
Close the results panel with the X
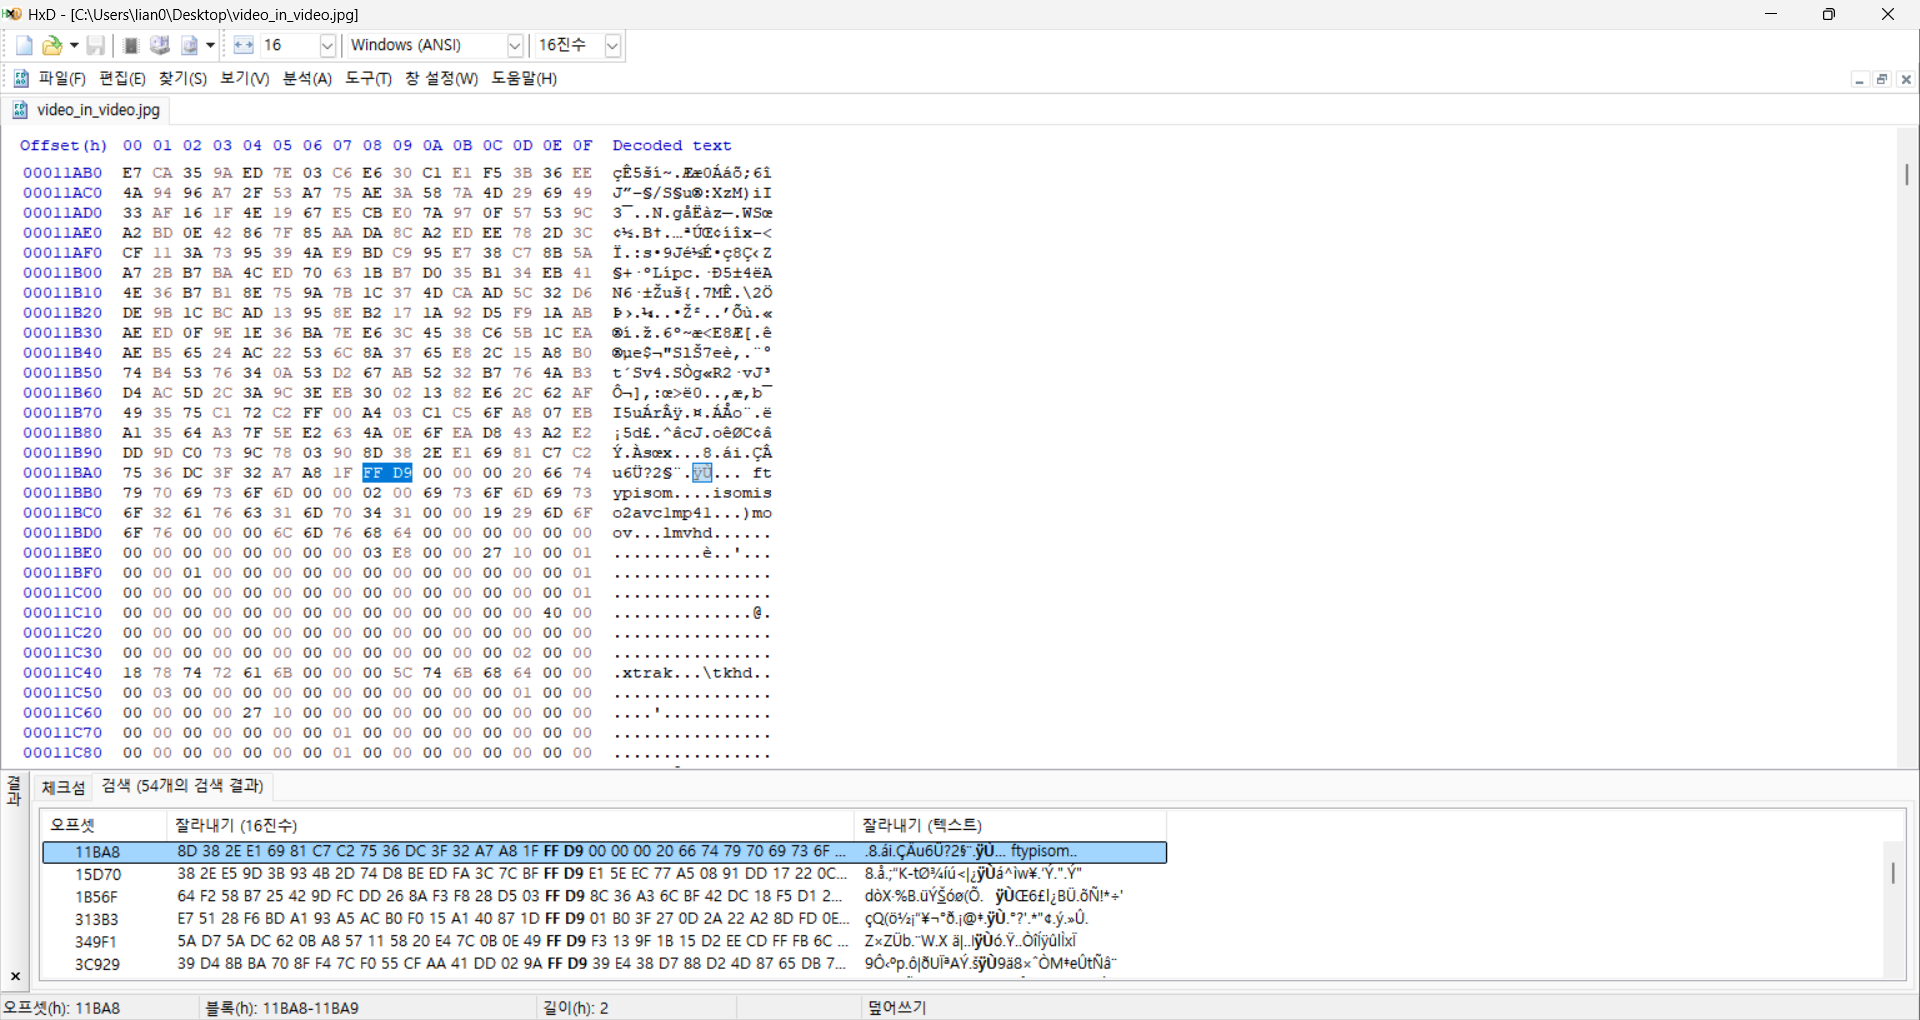[15, 976]
